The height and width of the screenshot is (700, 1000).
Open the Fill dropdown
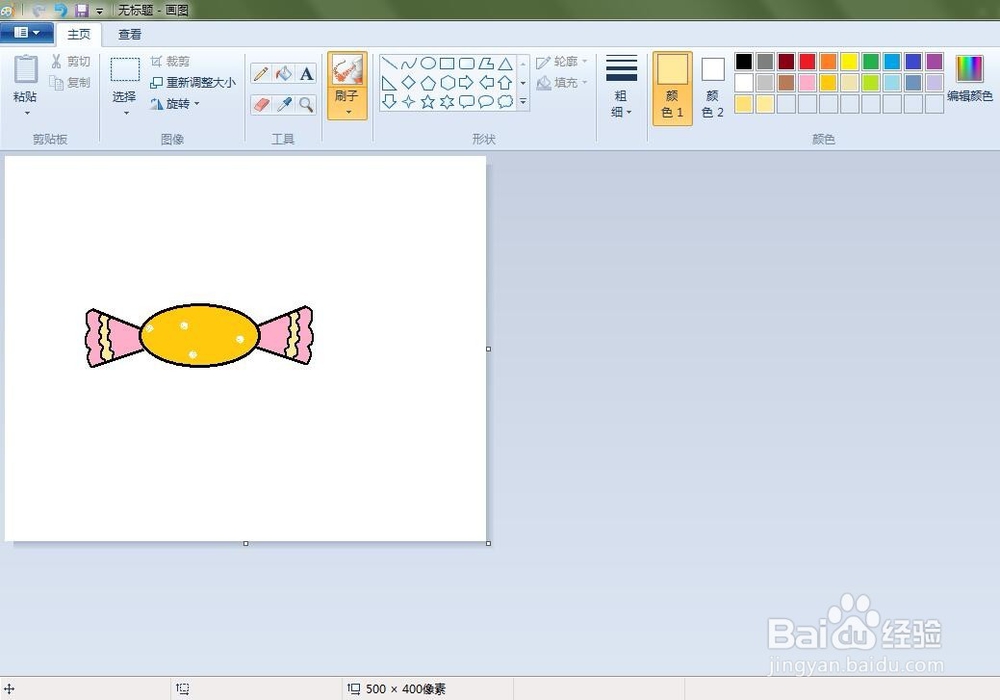pos(561,83)
